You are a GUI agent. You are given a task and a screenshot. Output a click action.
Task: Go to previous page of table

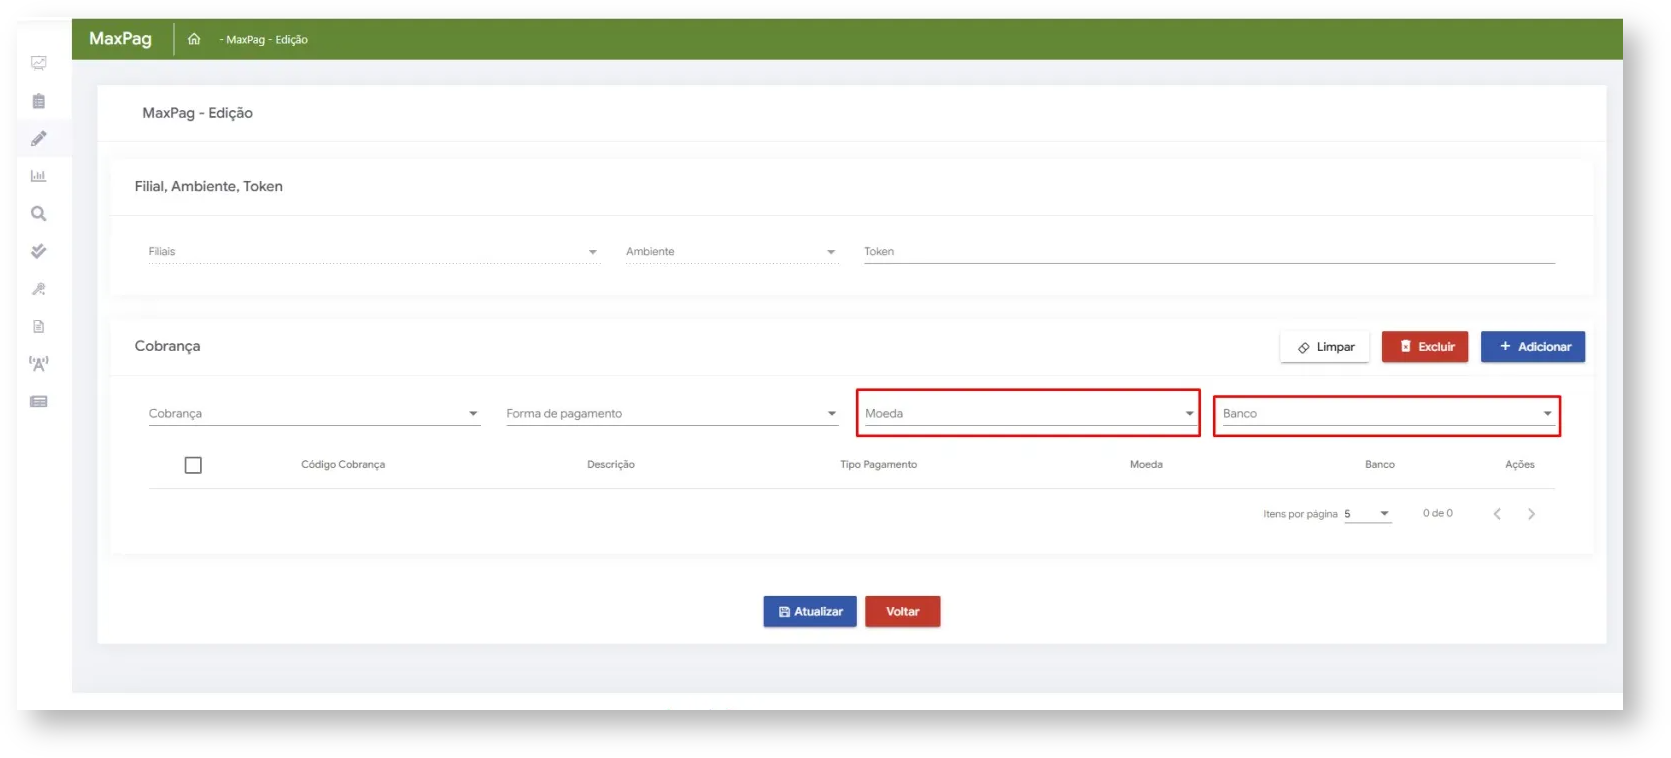tap(1497, 514)
